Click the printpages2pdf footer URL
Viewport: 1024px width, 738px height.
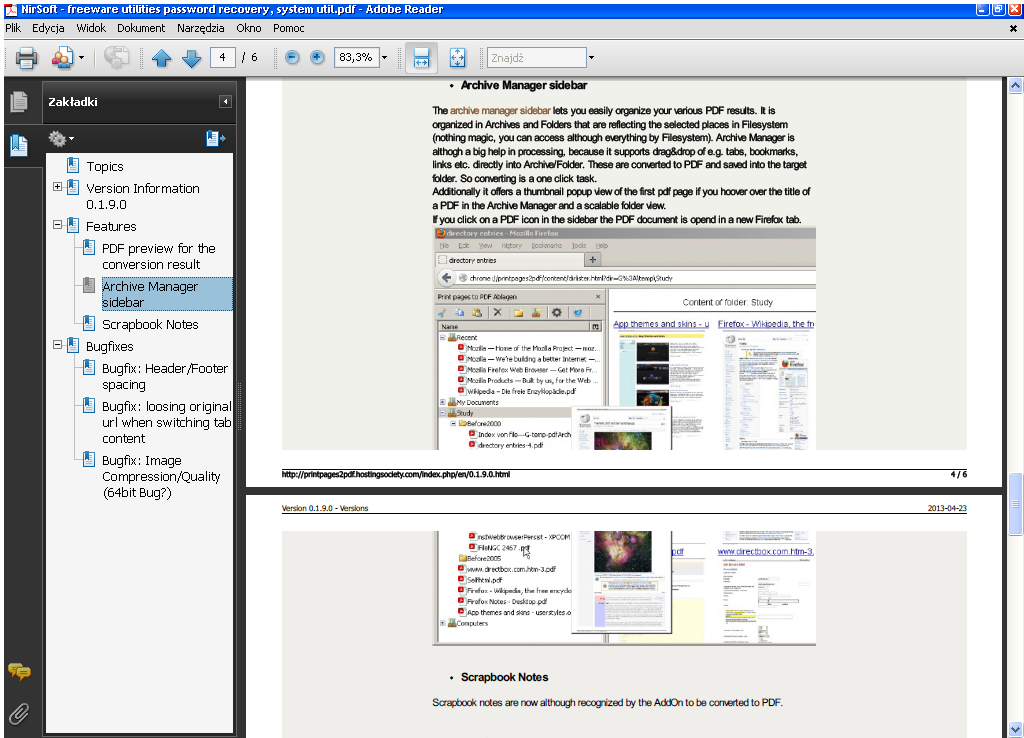(396, 475)
